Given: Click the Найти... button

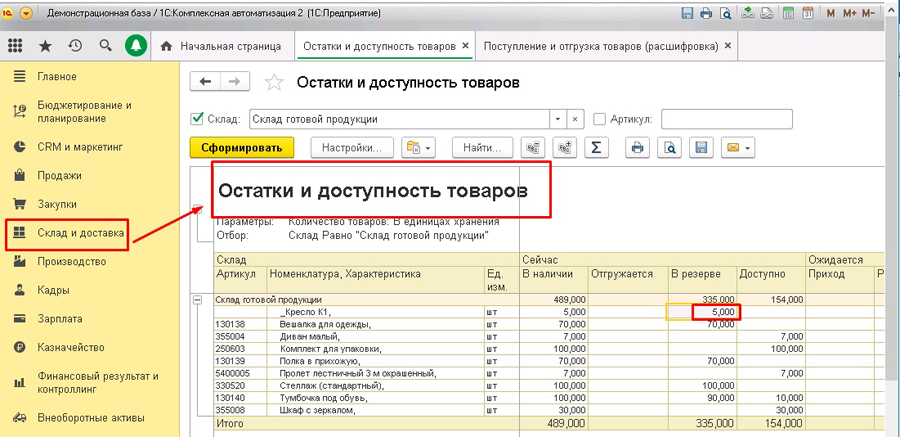Looking at the screenshot, I should pos(482,148).
